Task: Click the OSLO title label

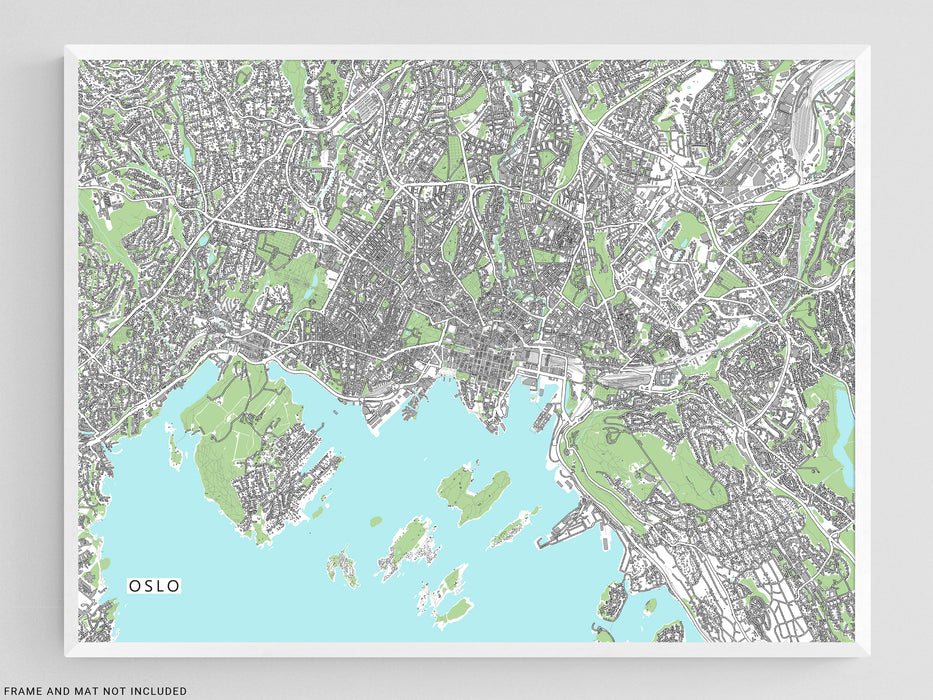Action: tap(155, 585)
